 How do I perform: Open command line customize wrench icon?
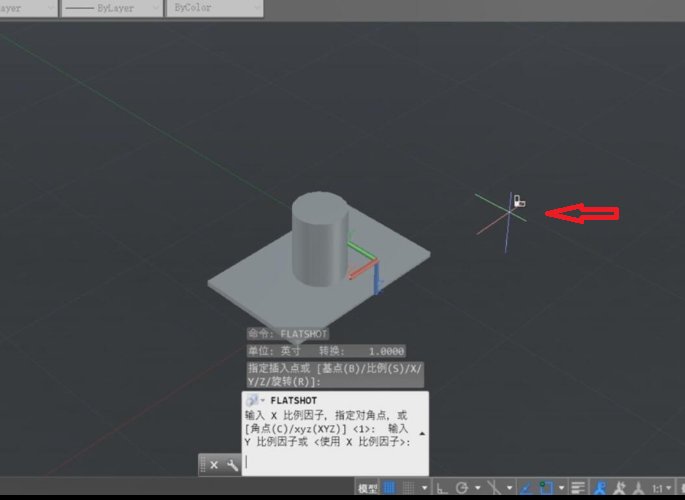(x=232, y=465)
